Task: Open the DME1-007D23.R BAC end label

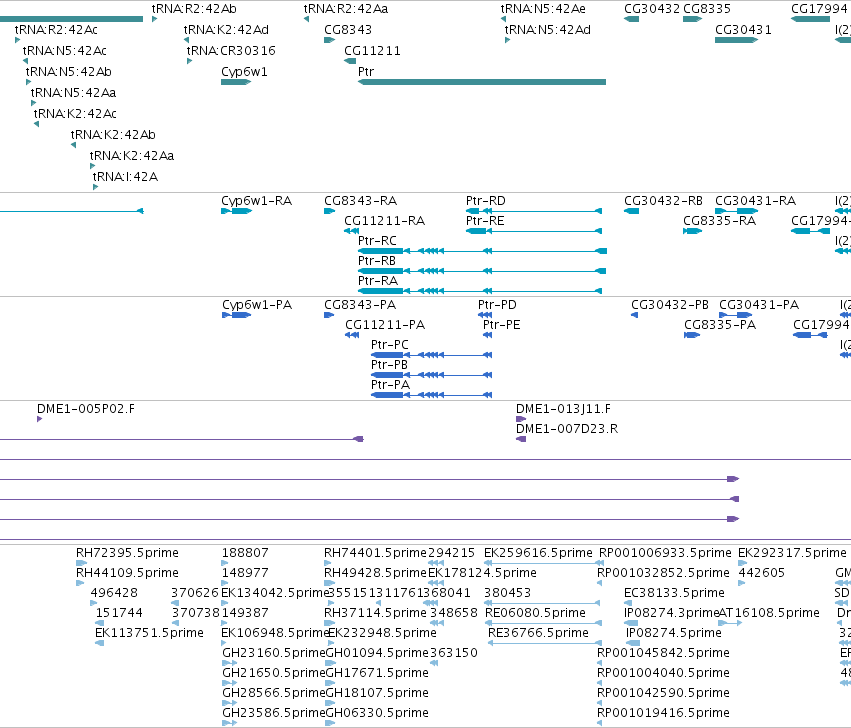Action: point(567,429)
